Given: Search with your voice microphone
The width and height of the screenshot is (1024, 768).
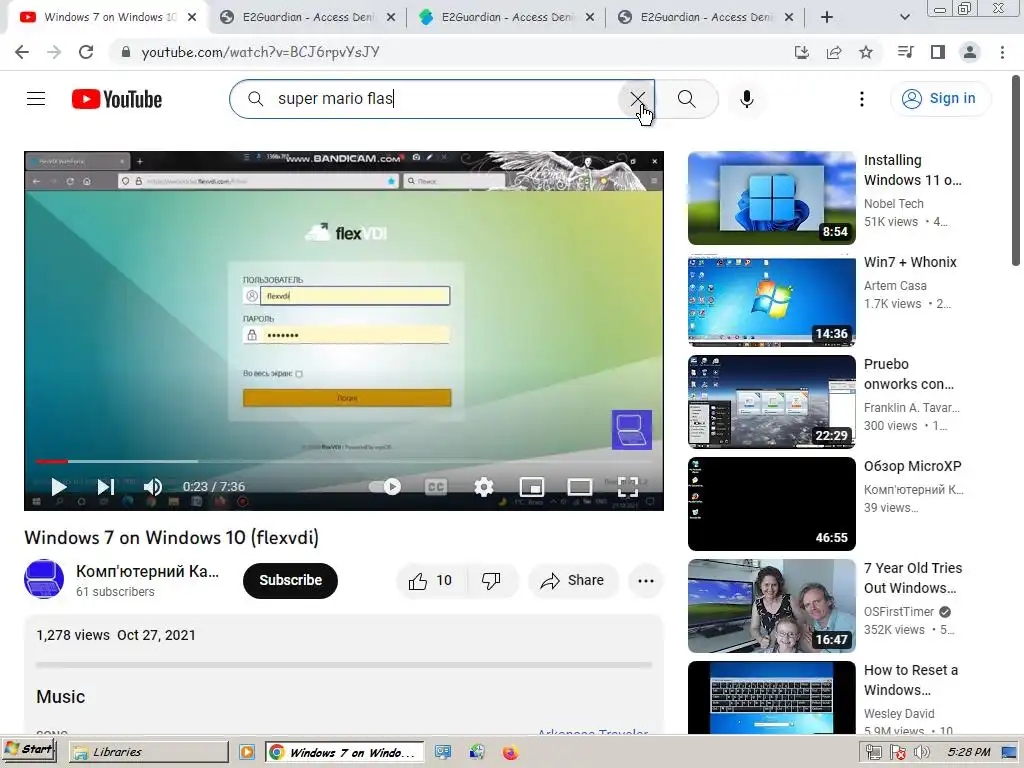Looking at the screenshot, I should (x=747, y=99).
